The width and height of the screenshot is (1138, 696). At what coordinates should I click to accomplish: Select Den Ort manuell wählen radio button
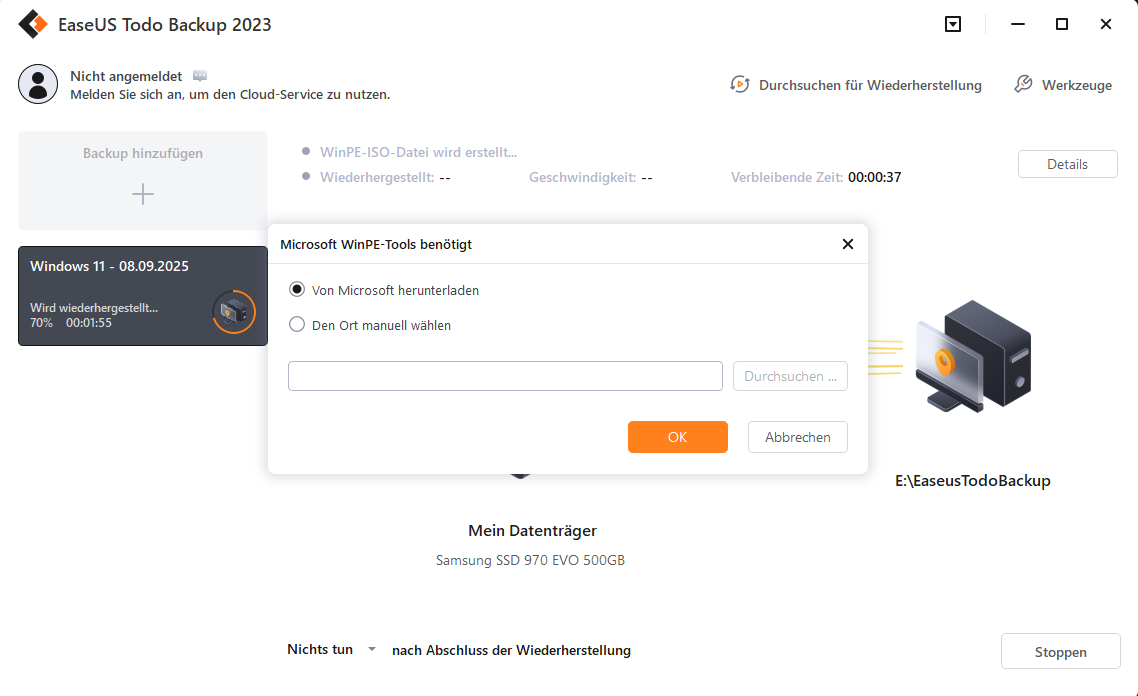[297, 324]
